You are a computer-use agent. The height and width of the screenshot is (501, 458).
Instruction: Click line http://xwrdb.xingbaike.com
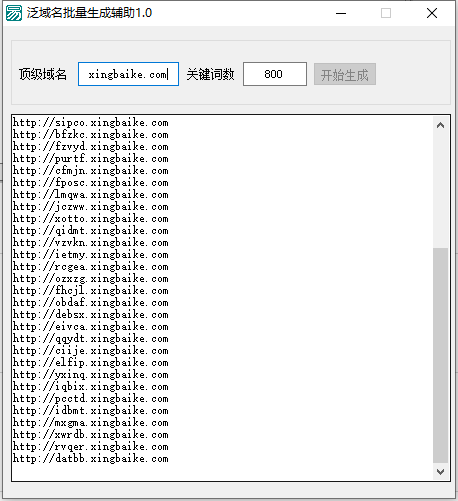[x=91, y=435]
